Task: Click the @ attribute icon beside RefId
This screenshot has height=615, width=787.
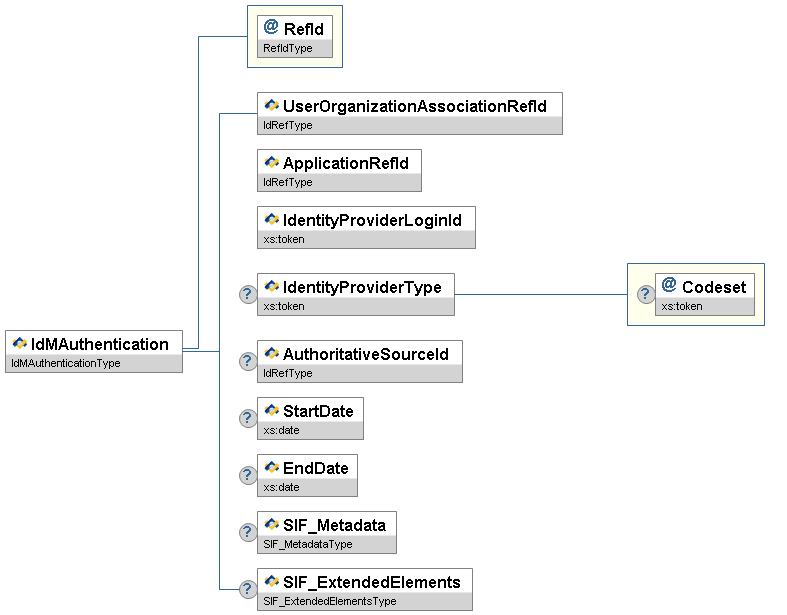Action: pyautogui.click(x=271, y=28)
